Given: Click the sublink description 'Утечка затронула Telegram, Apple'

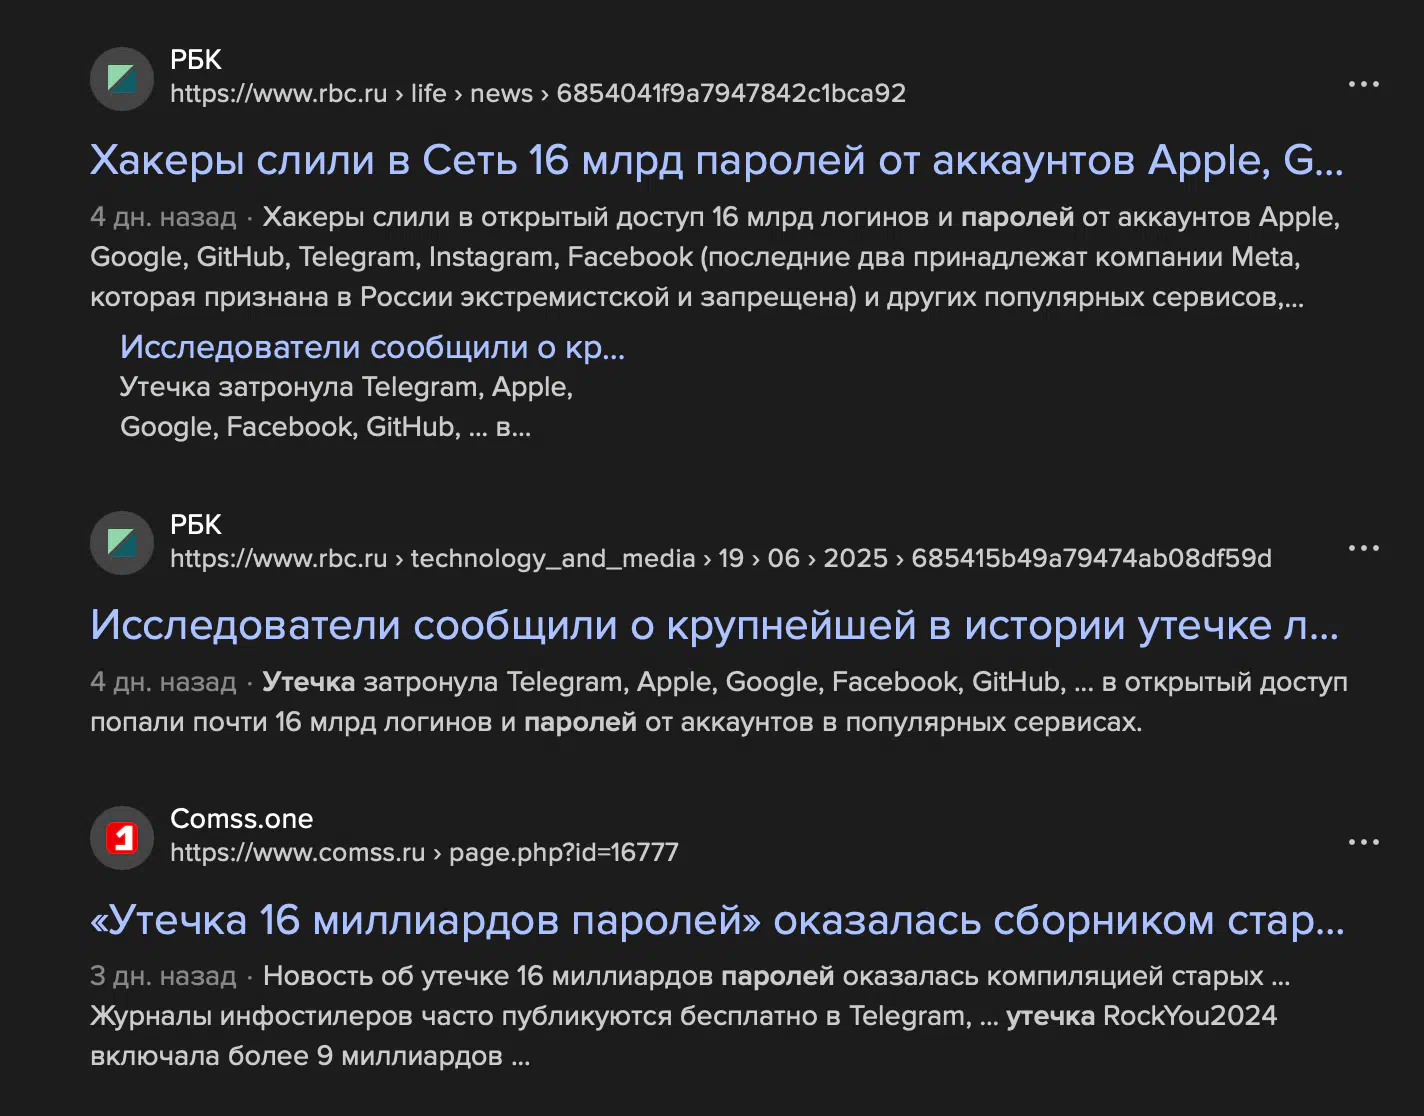Looking at the screenshot, I should tap(346, 407).
